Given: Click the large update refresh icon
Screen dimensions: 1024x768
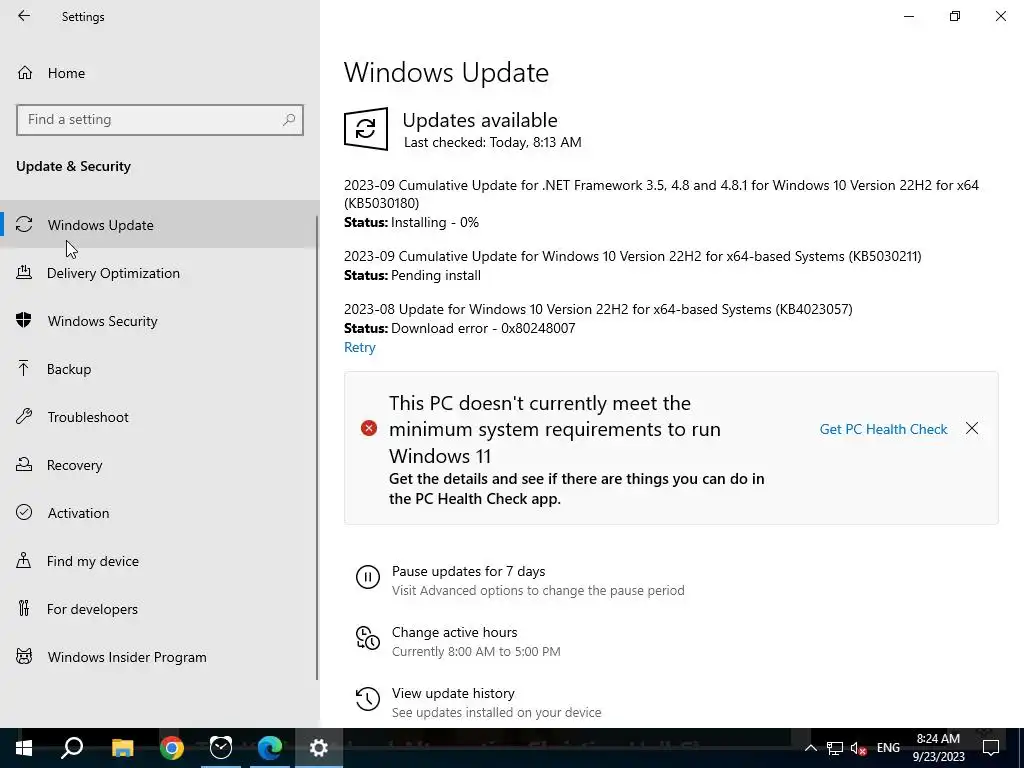Looking at the screenshot, I should pyautogui.click(x=366, y=129).
